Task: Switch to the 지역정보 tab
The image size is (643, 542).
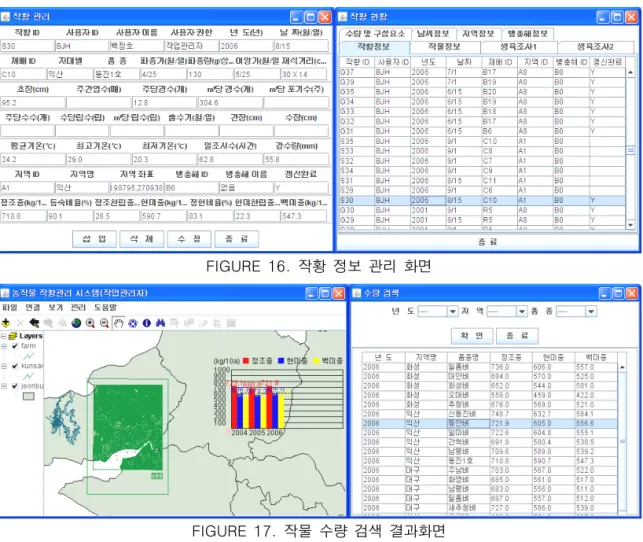Action: tap(478, 34)
